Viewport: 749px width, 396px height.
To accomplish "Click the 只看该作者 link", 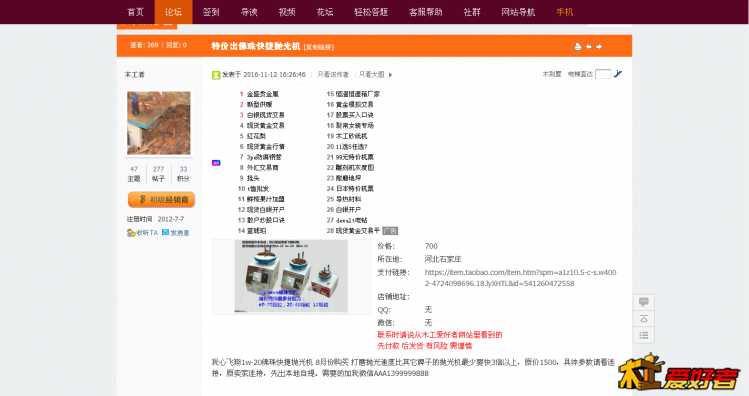I will click(x=333, y=75).
